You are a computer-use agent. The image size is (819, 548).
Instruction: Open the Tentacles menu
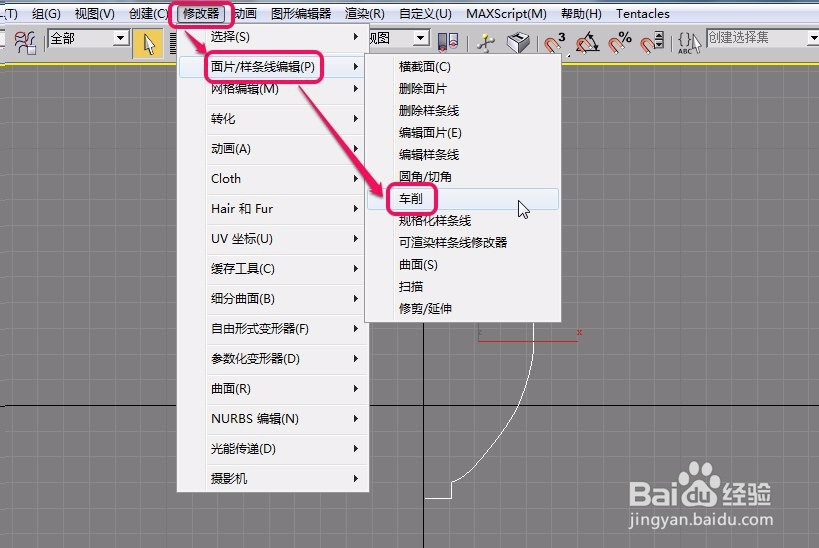[x=642, y=14]
